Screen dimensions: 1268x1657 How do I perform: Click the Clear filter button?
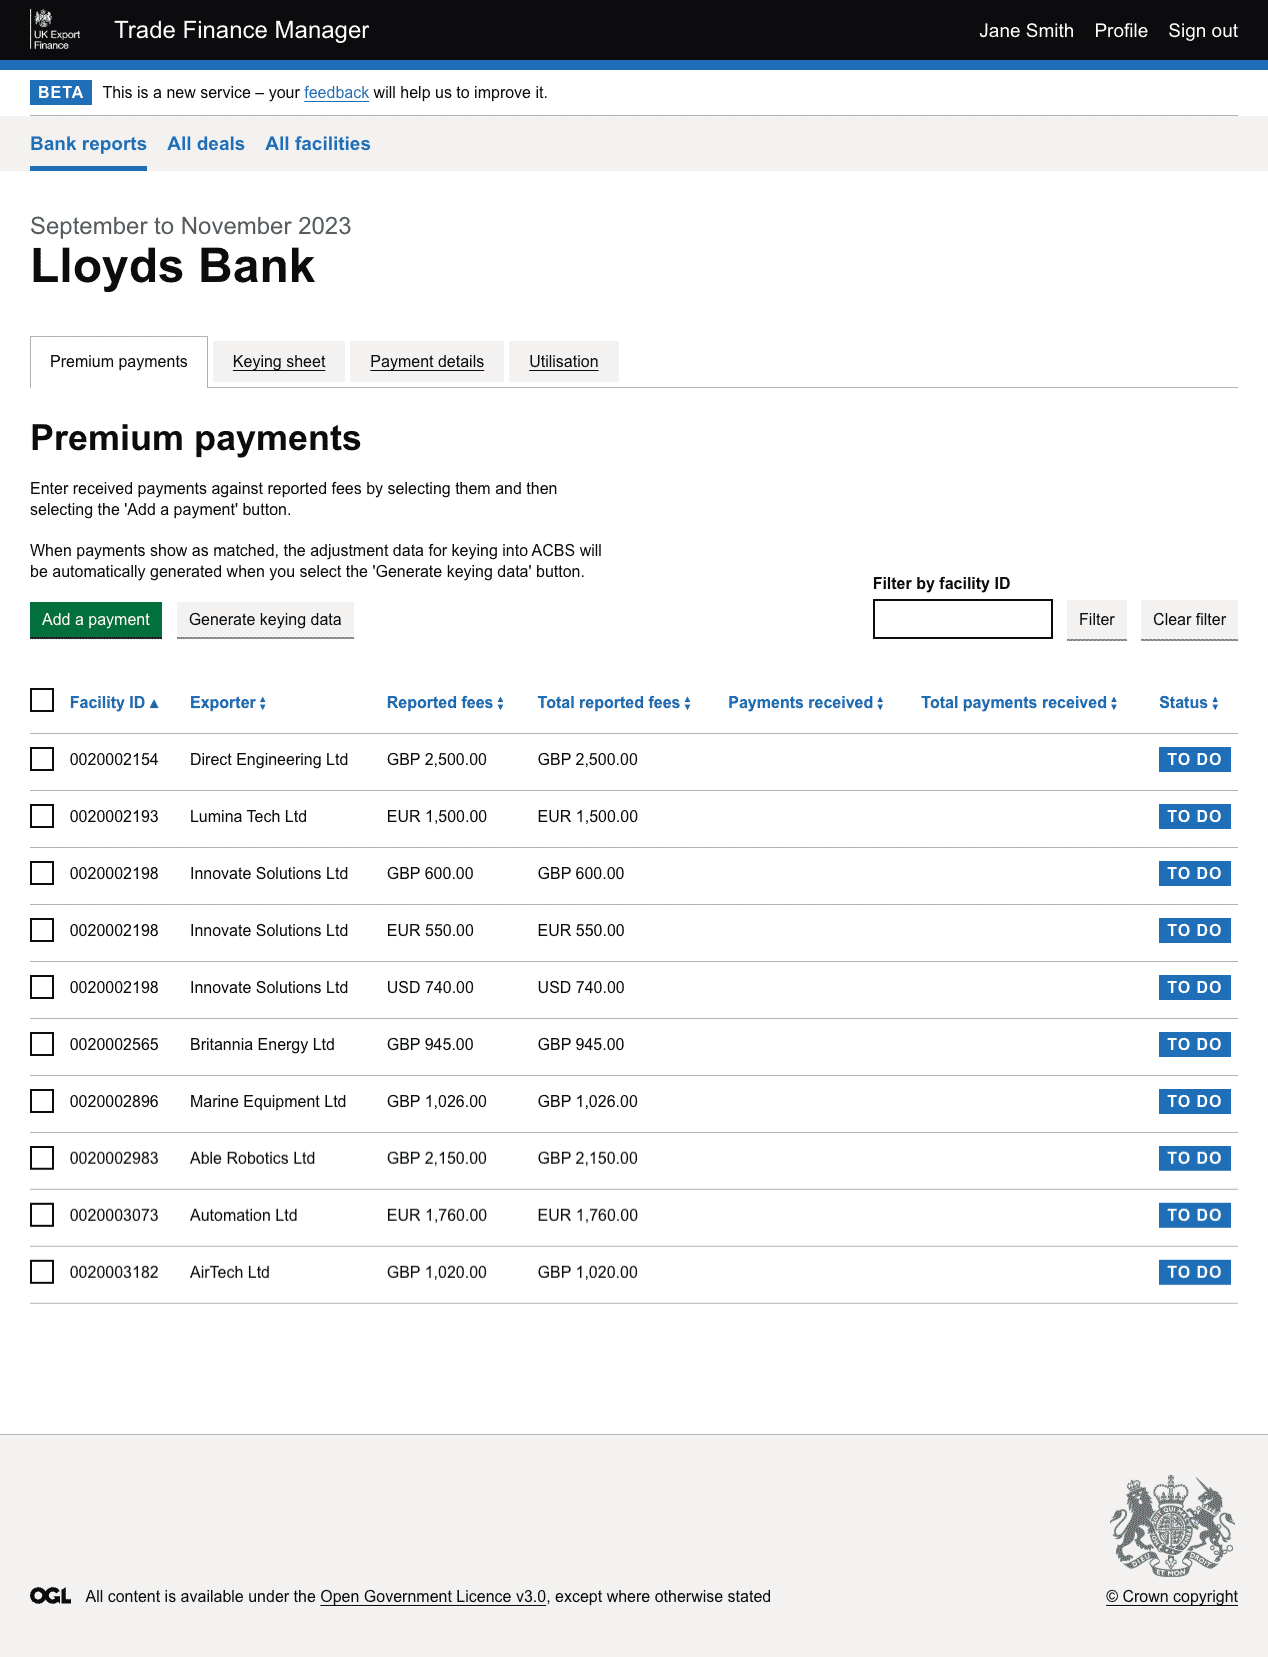tap(1189, 620)
